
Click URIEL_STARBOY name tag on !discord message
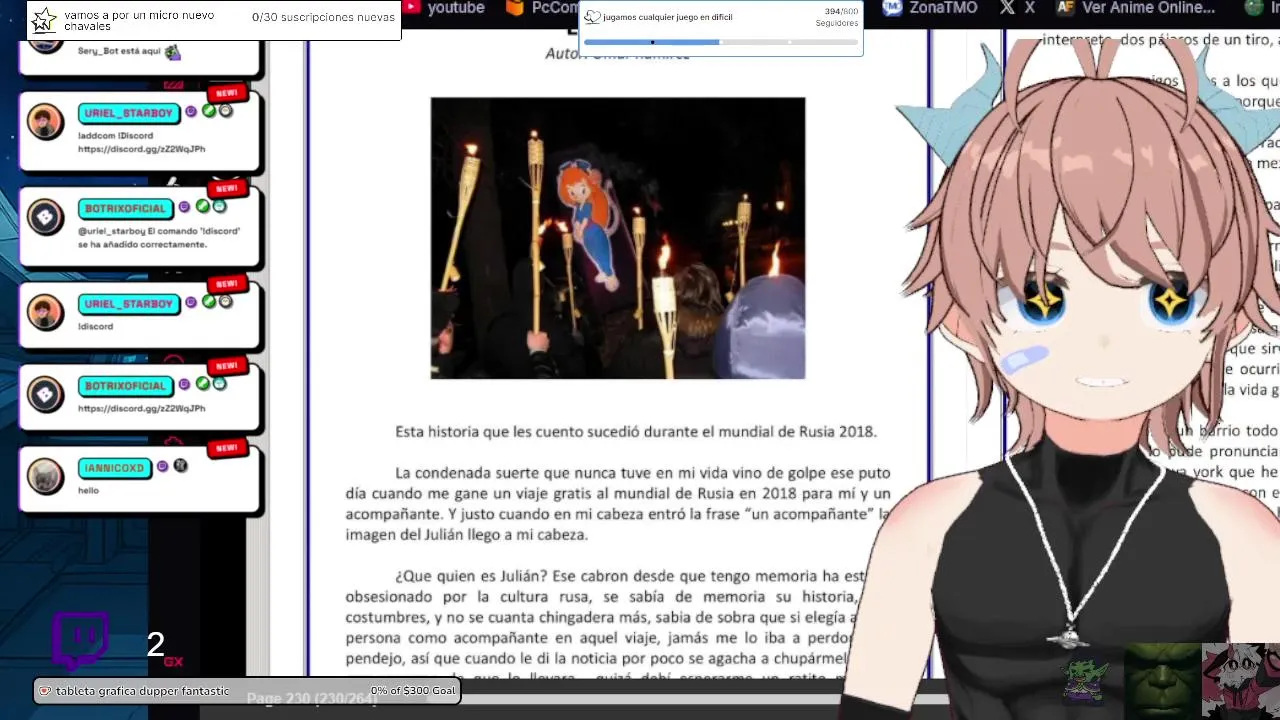(129, 304)
